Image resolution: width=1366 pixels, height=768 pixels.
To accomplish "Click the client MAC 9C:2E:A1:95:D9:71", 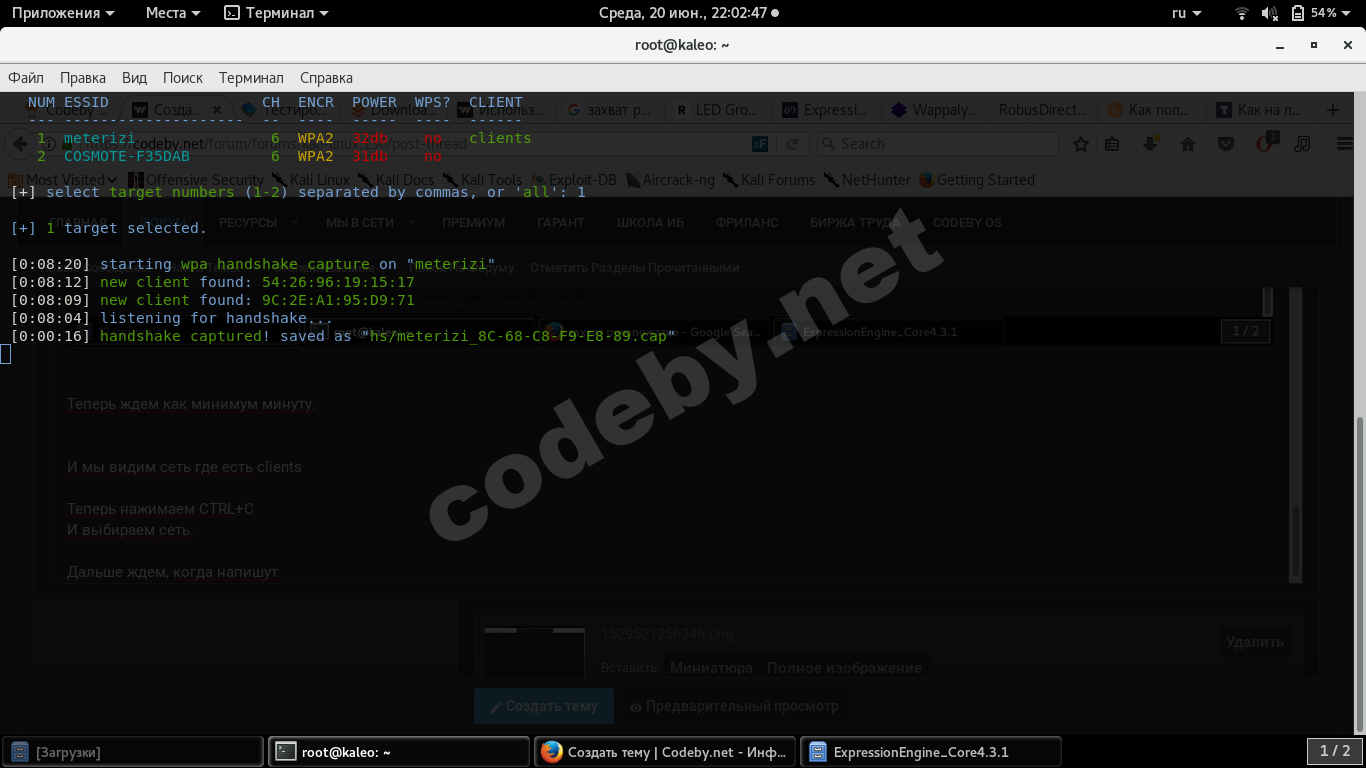I will (x=338, y=300).
